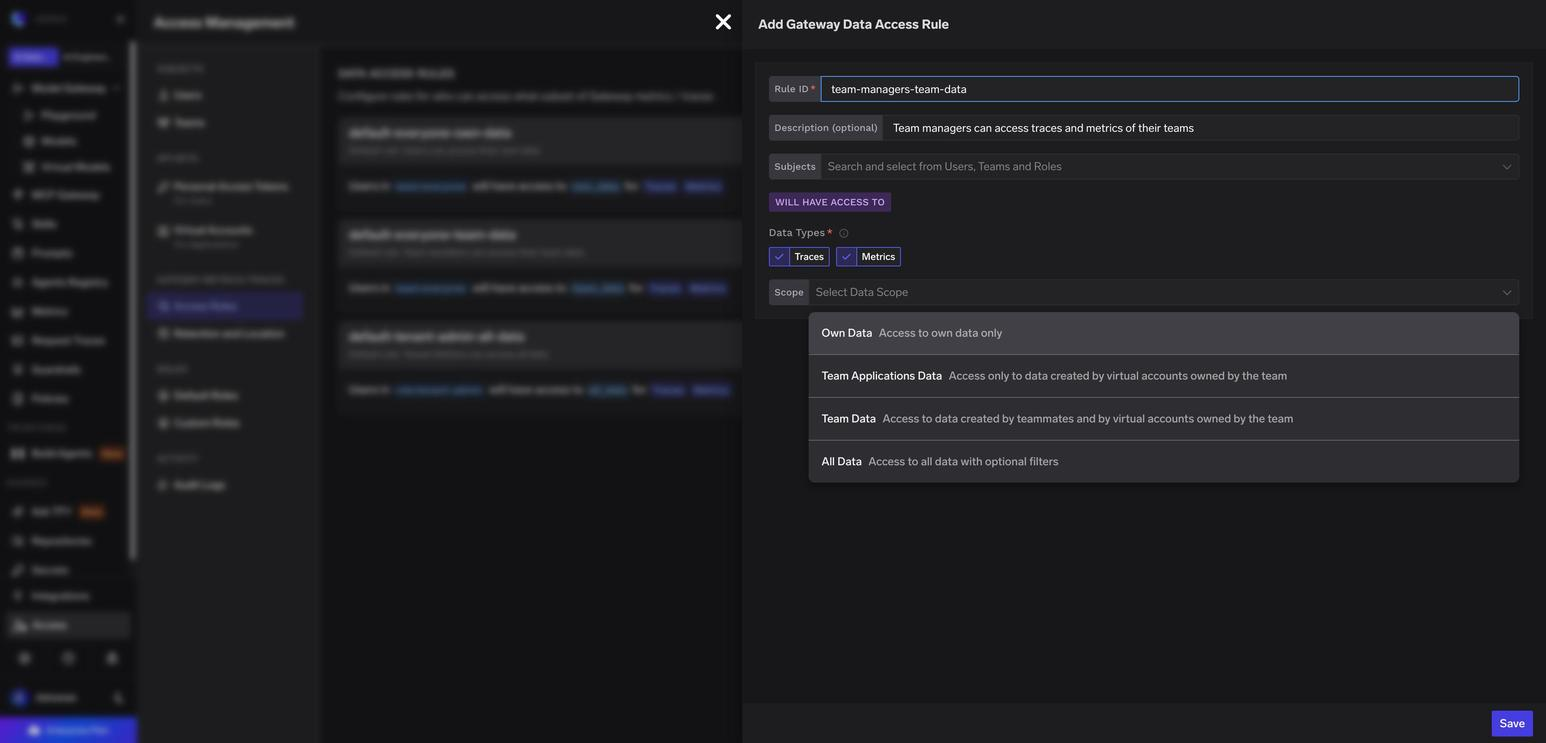Click the Subjects field label
Screen dimensions: 1546x743
795,167
